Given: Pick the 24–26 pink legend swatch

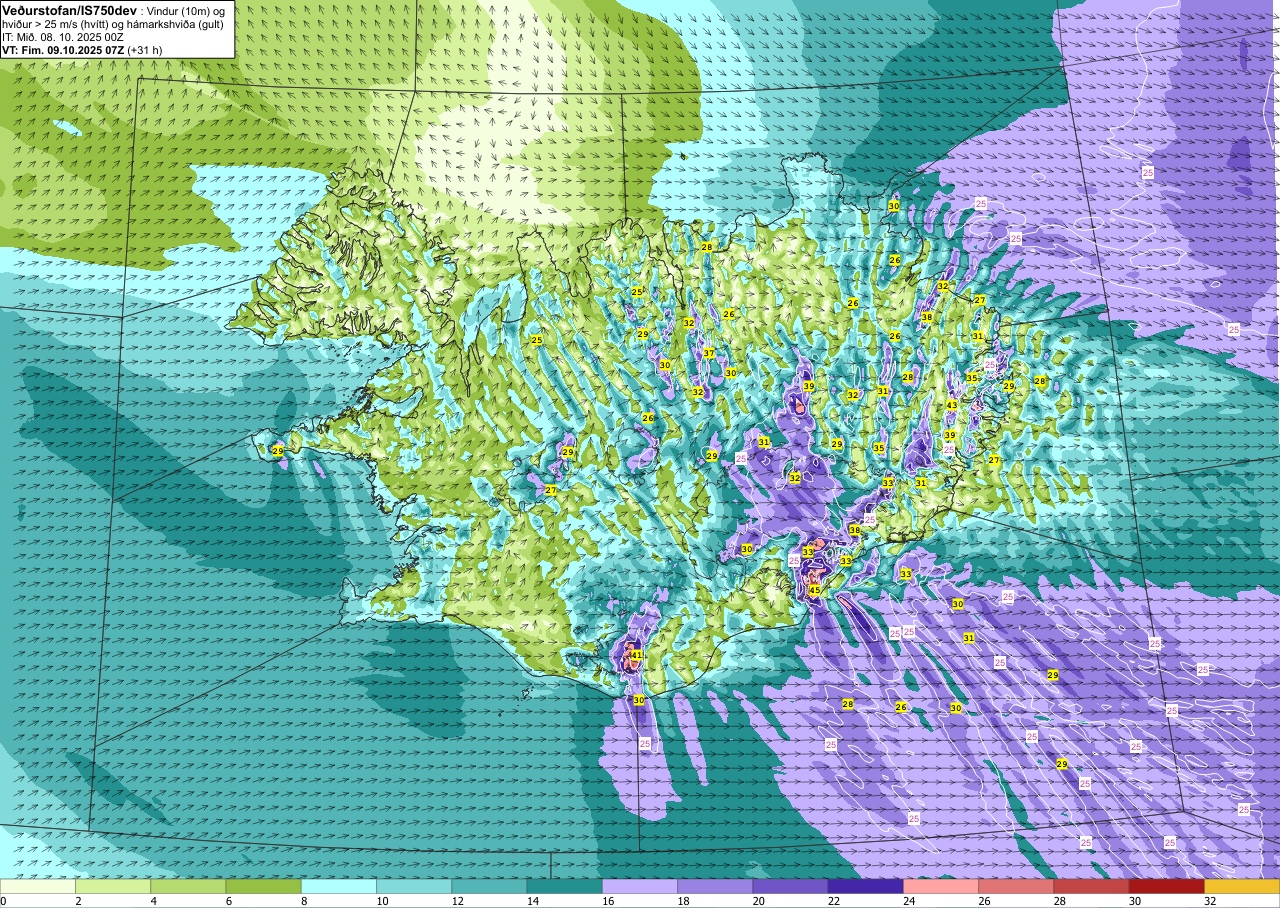Looking at the screenshot, I should (x=941, y=887).
